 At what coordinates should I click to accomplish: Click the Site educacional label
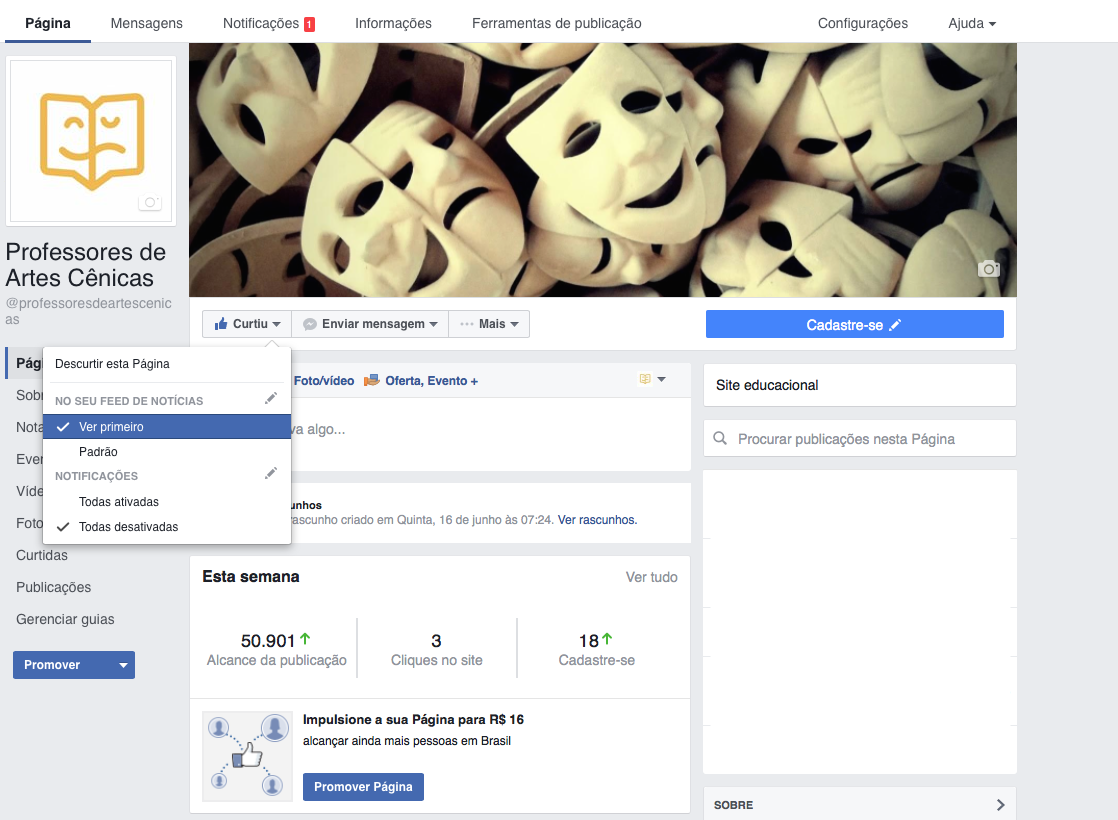(x=767, y=385)
